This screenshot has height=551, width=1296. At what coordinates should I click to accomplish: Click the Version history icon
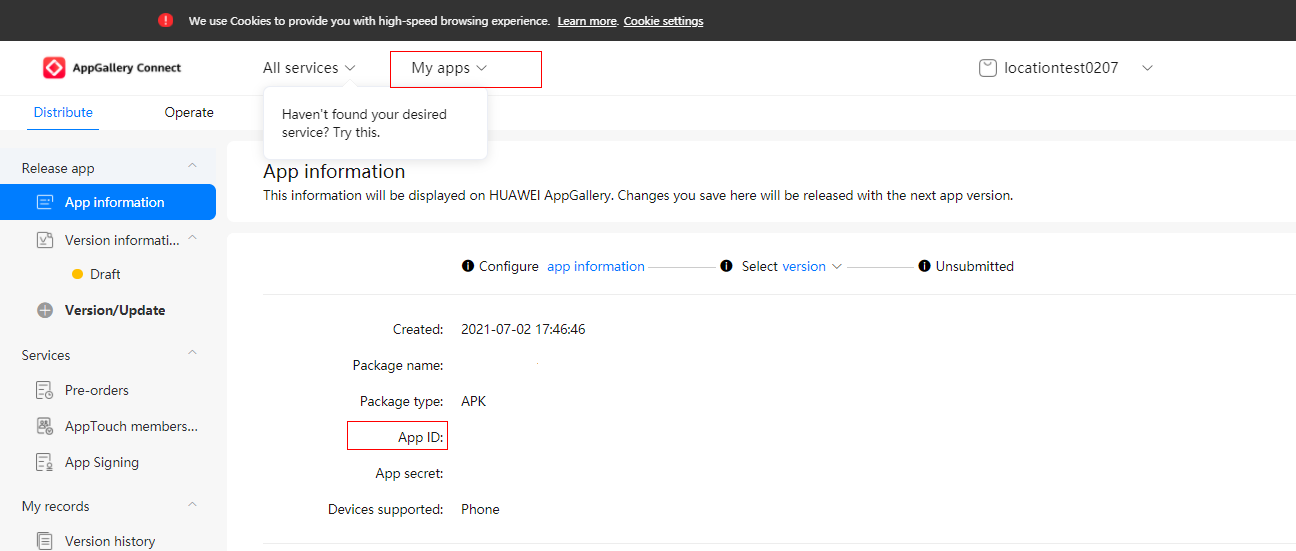point(45,541)
